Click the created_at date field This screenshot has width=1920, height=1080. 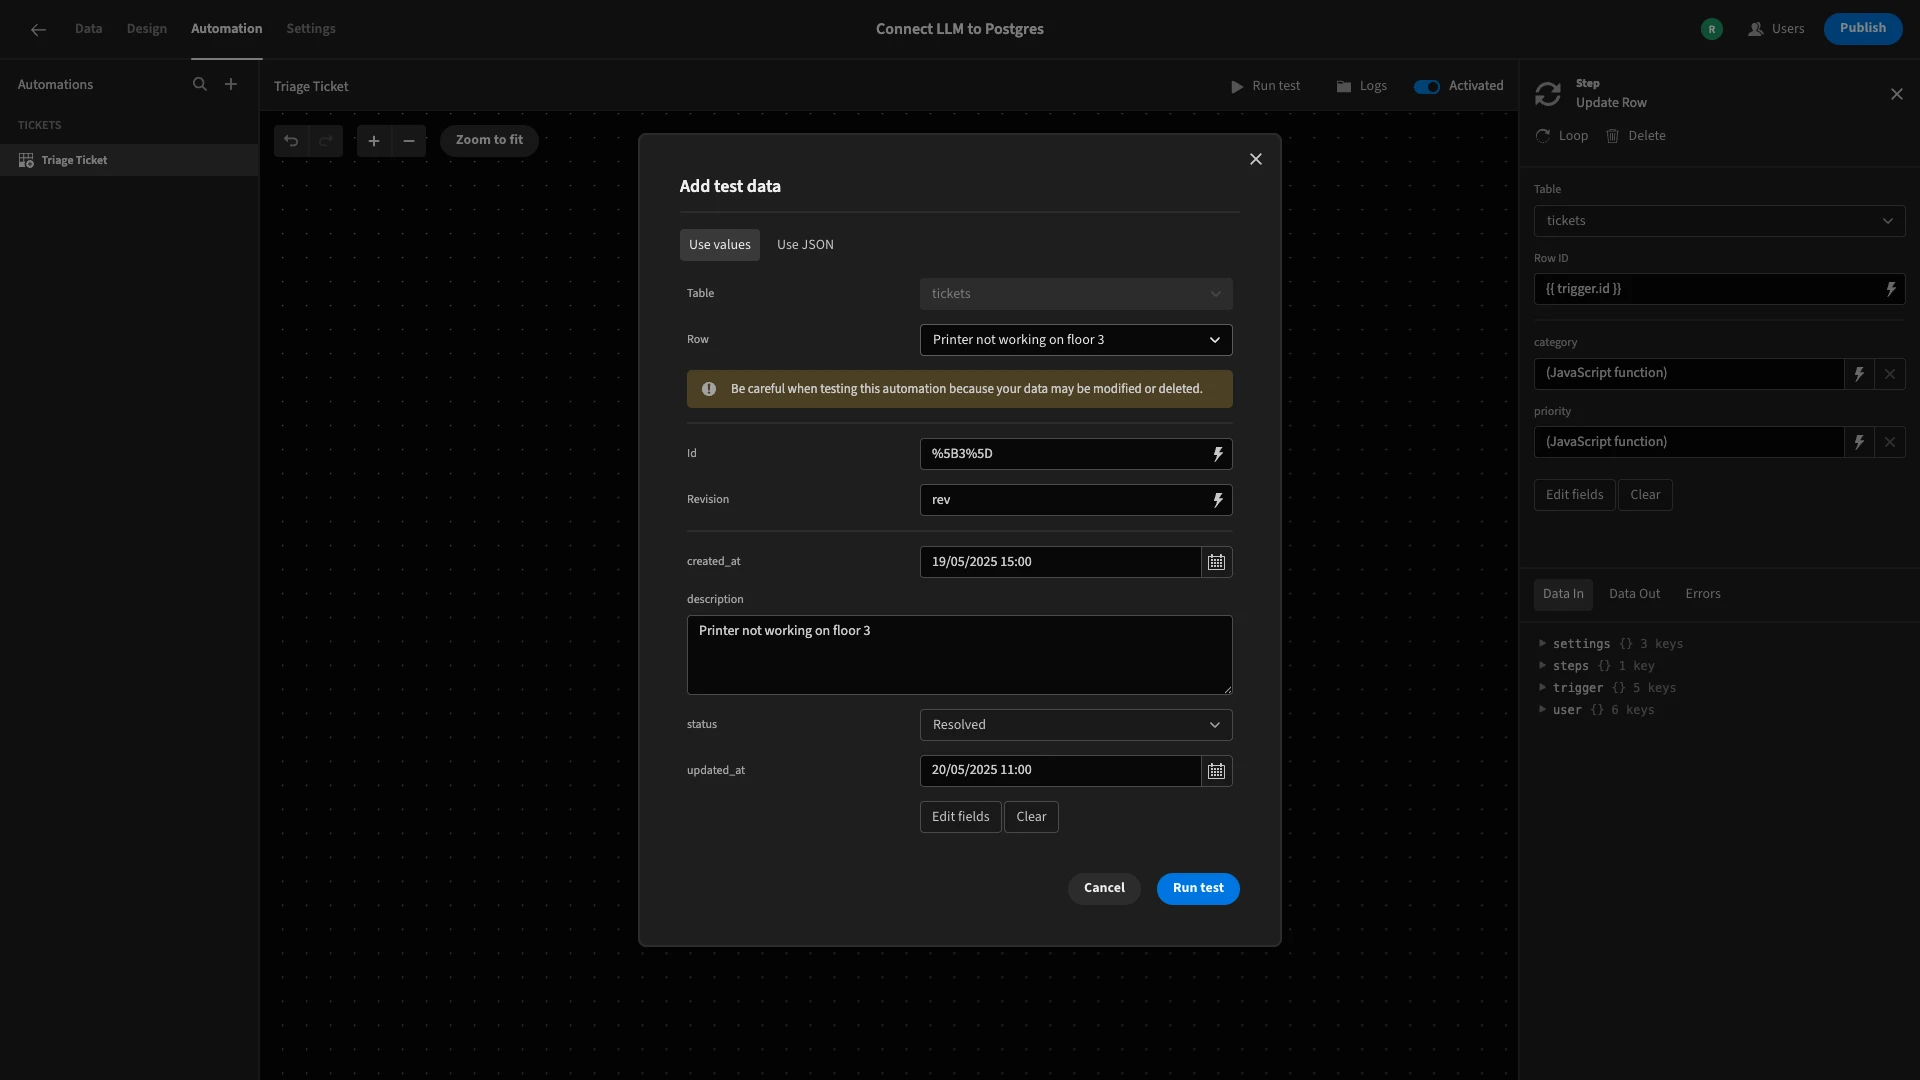[1060, 562]
